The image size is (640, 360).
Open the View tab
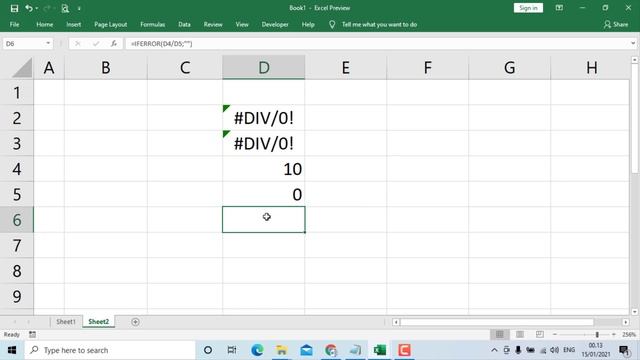click(x=242, y=24)
